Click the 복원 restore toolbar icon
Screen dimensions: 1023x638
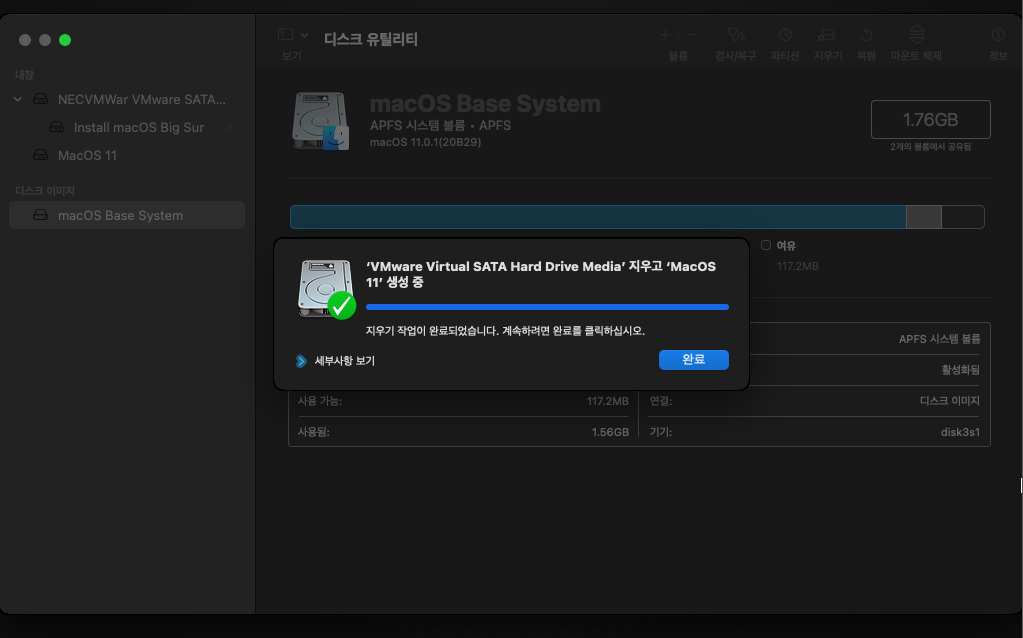(x=866, y=35)
